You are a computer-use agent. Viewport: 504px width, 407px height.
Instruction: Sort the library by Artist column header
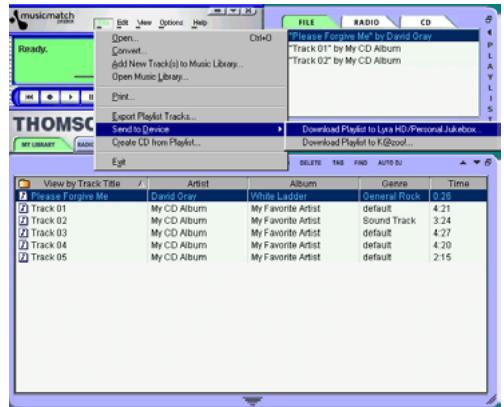[x=198, y=183]
